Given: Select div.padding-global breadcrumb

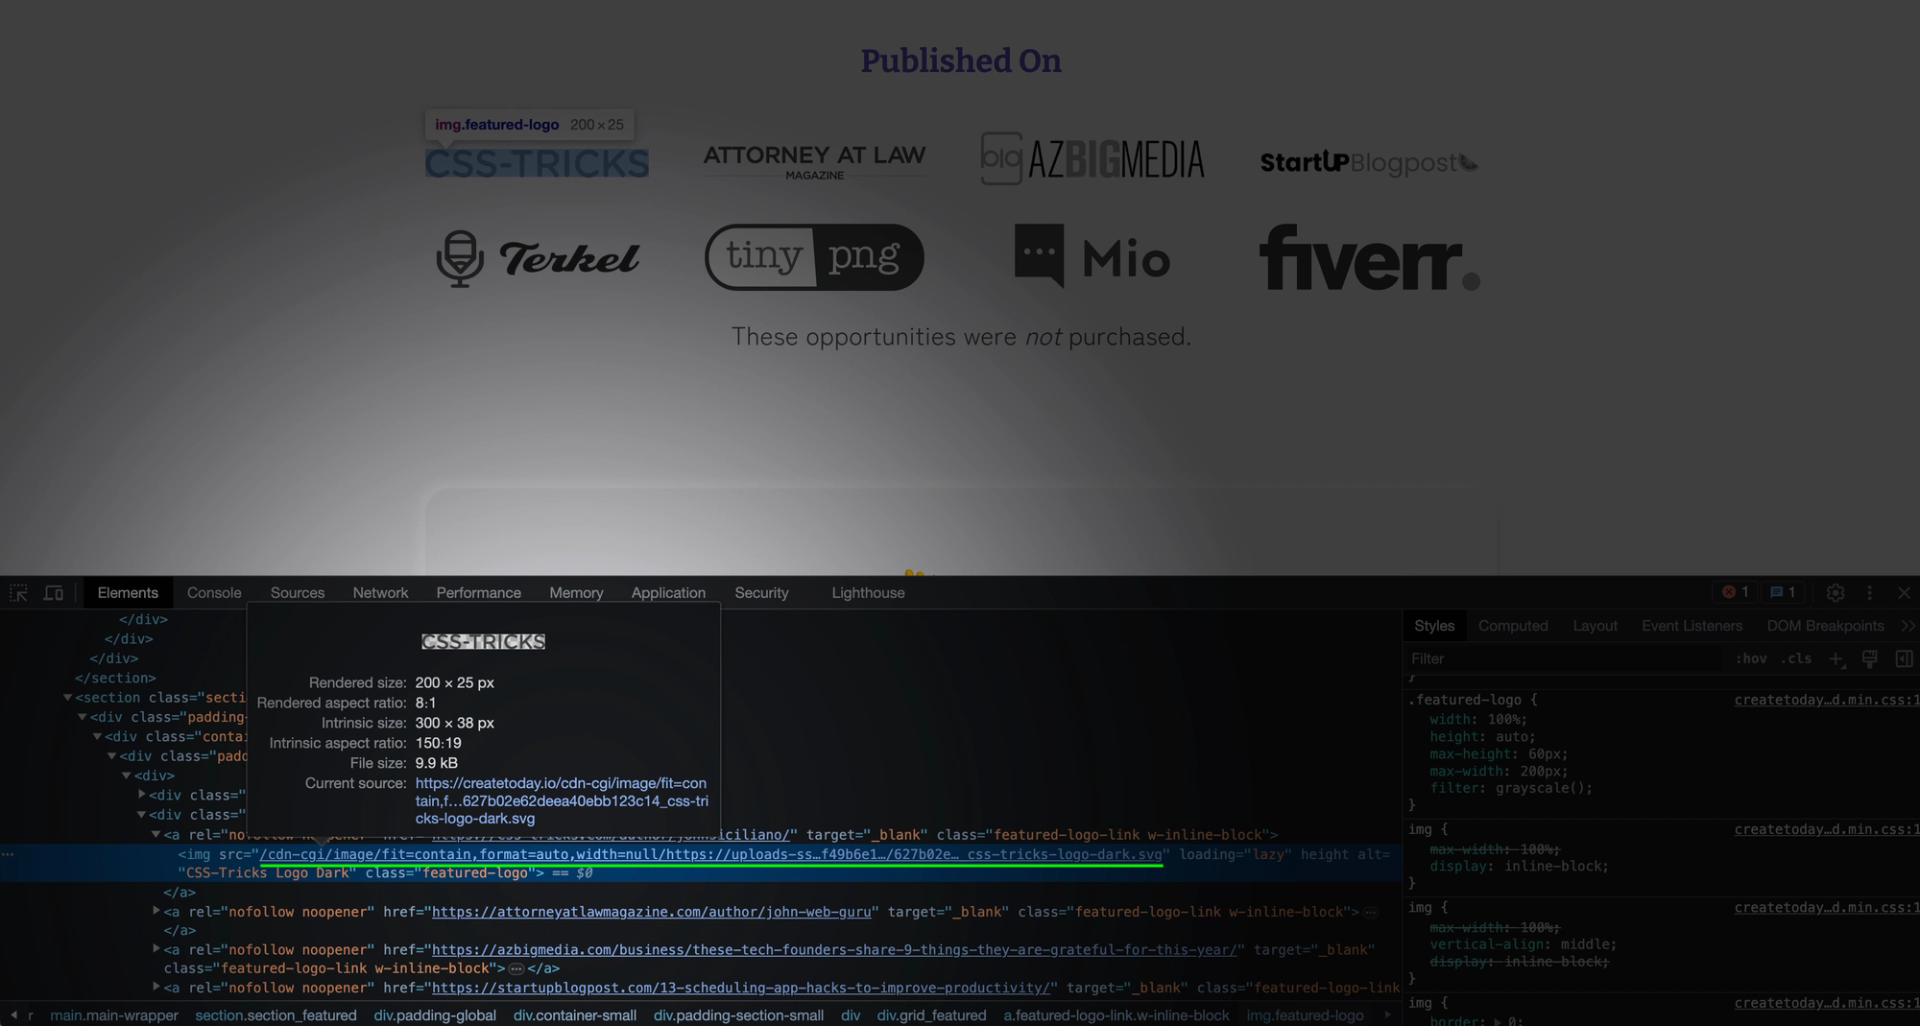Looking at the screenshot, I should (435, 1015).
